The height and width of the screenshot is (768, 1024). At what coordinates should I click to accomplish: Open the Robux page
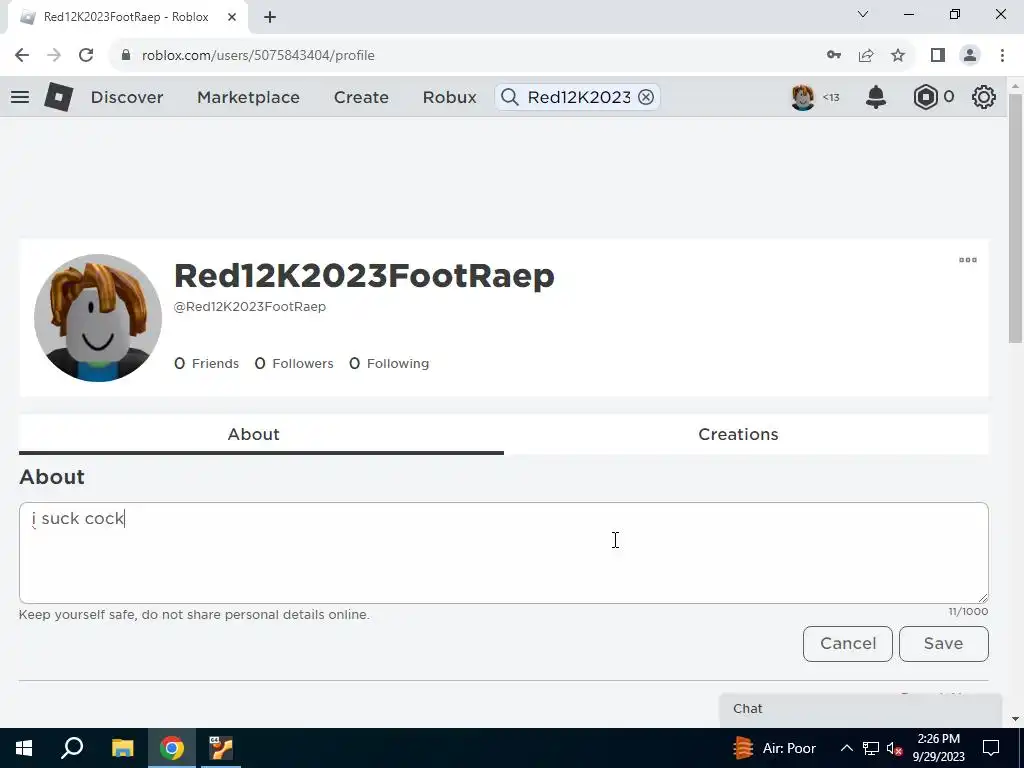tap(449, 97)
